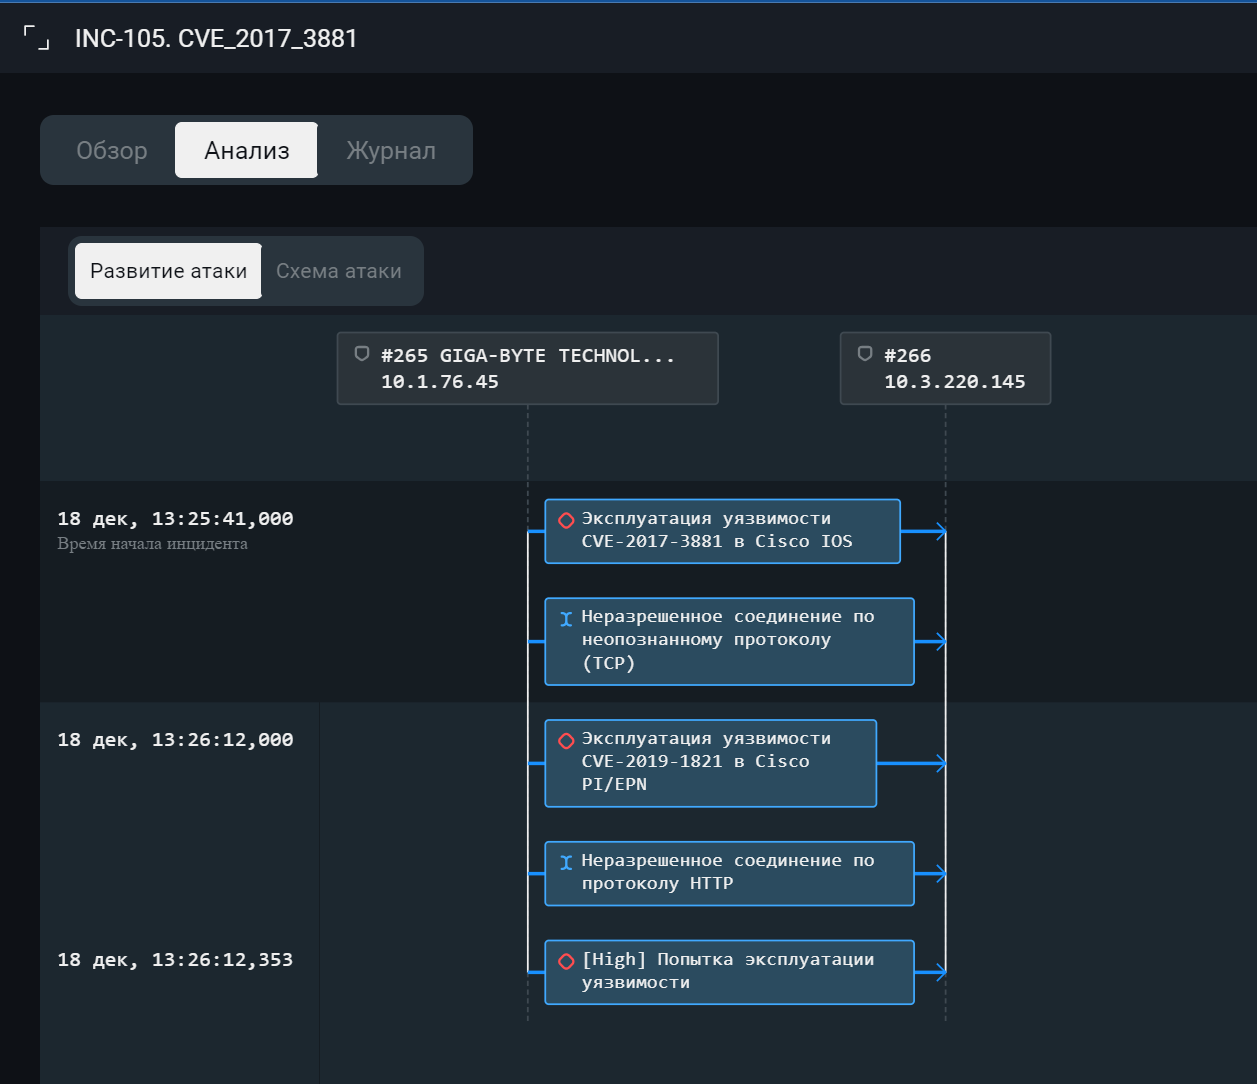Click arrow head of [High] event connector
The width and height of the screenshot is (1257, 1084).
pyautogui.click(x=939, y=972)
